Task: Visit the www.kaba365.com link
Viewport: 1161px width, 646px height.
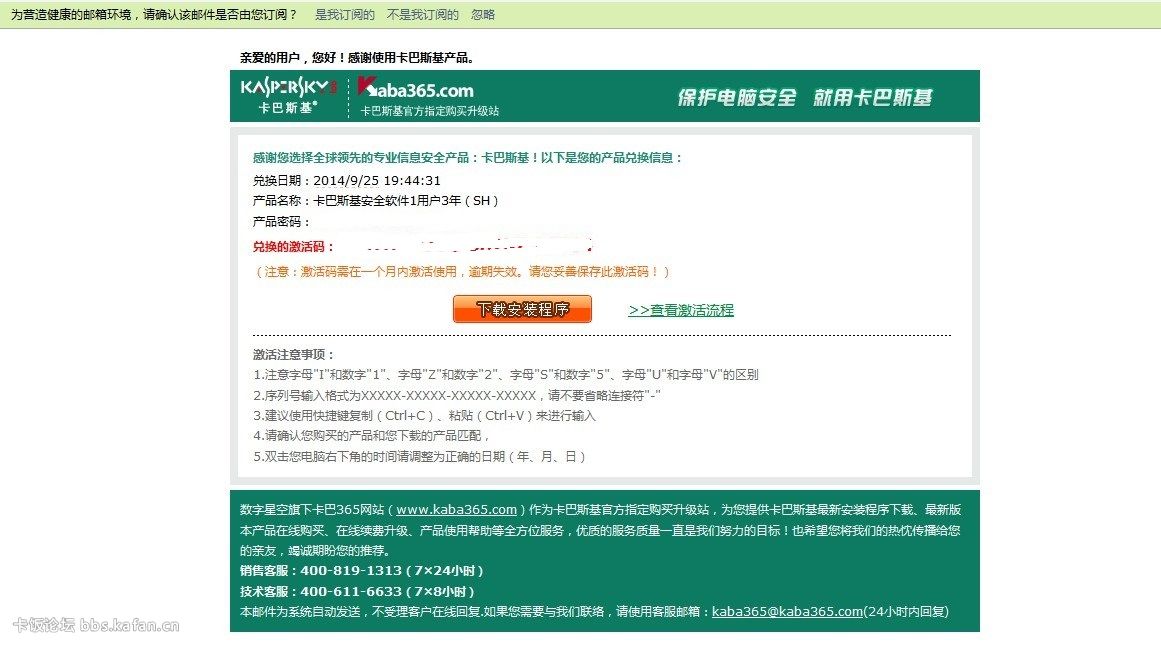Action: [456, 510]
